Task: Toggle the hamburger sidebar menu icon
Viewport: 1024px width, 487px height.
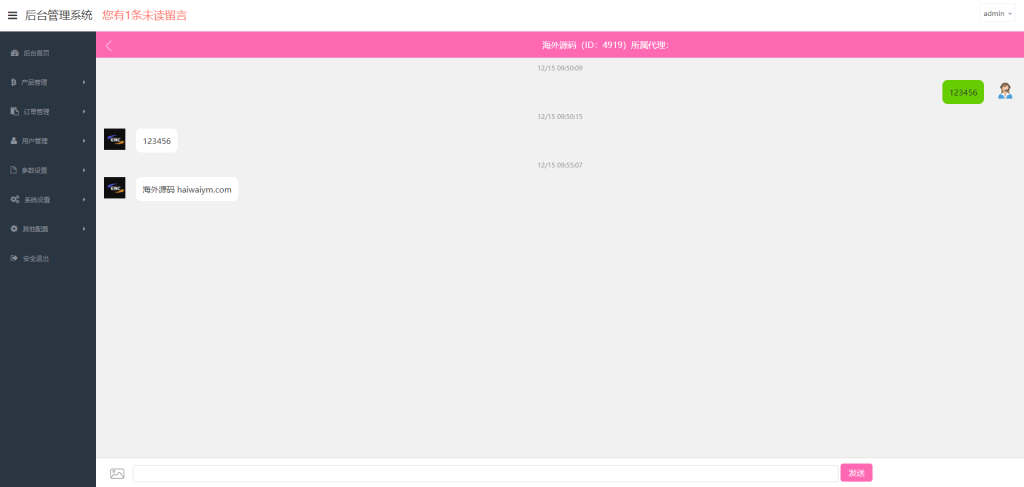Action: [12, 15]
